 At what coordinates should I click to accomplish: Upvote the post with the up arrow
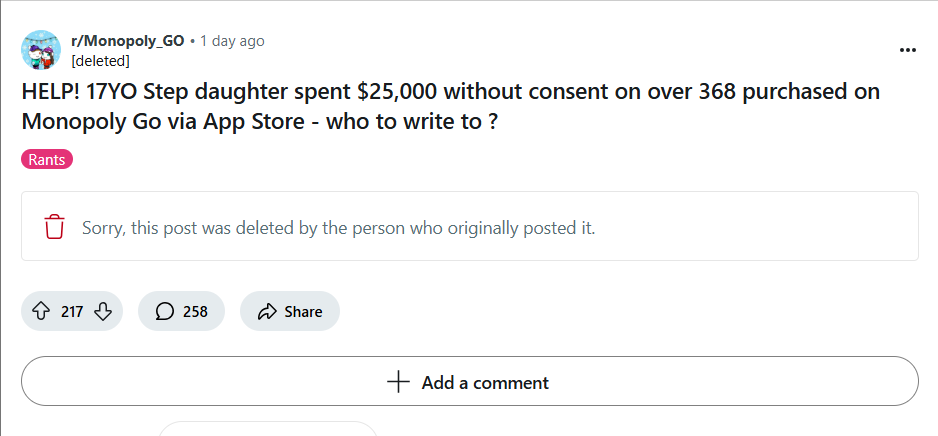click(40, 312)
